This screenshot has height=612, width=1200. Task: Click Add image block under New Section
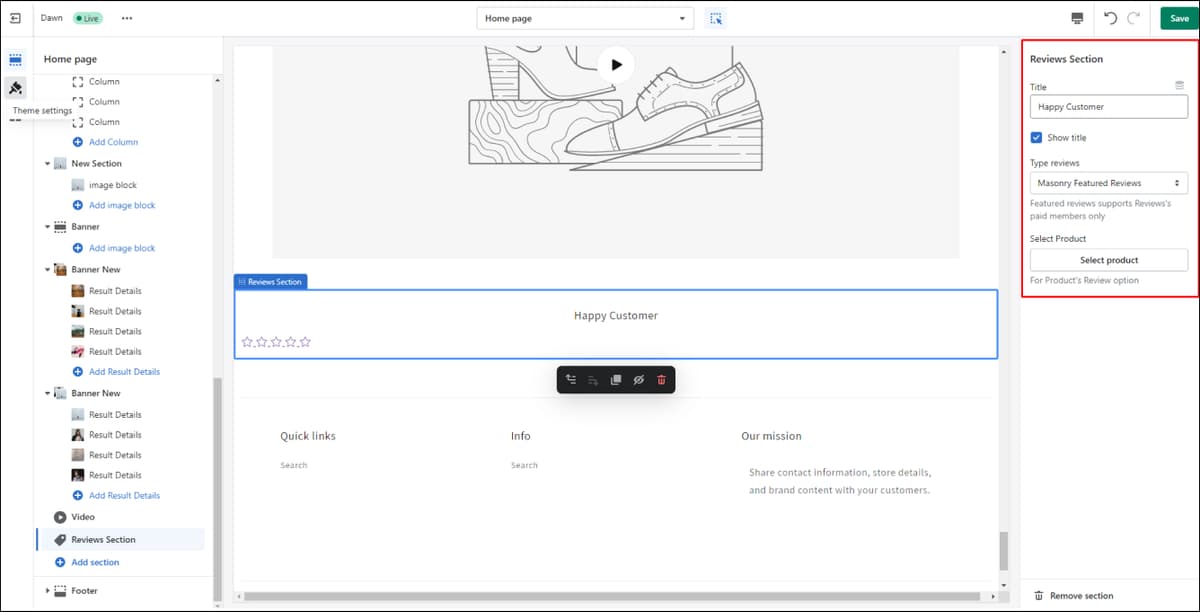[x=122, y=205]
